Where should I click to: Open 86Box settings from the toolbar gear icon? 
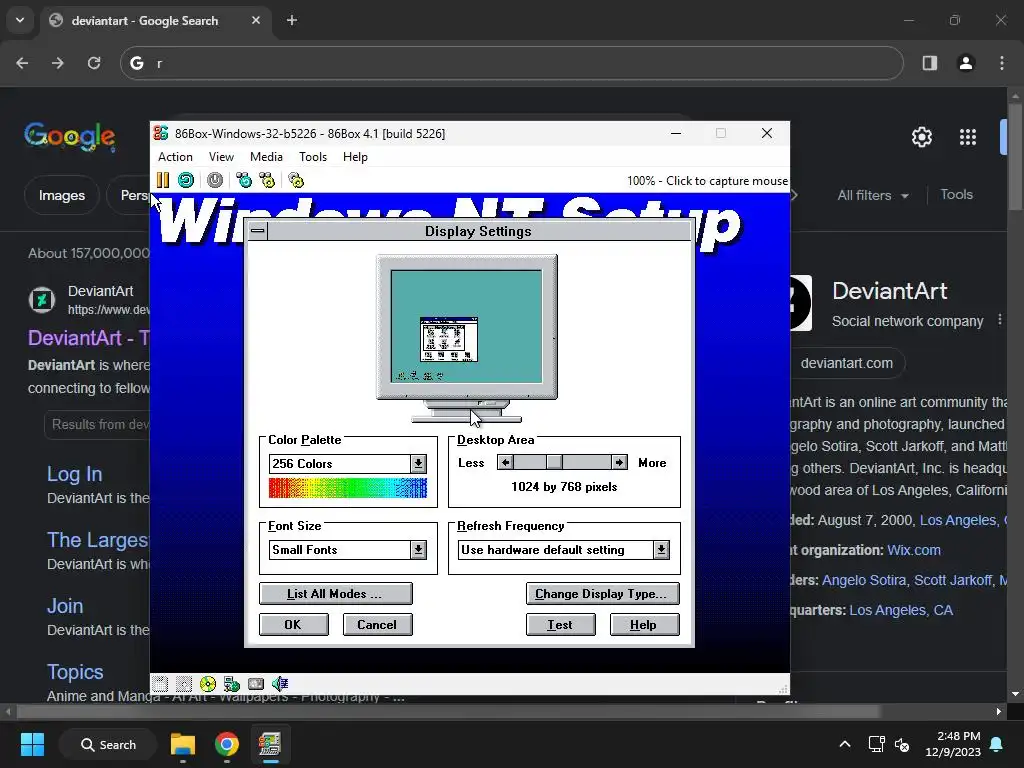[x=296, y=180]
